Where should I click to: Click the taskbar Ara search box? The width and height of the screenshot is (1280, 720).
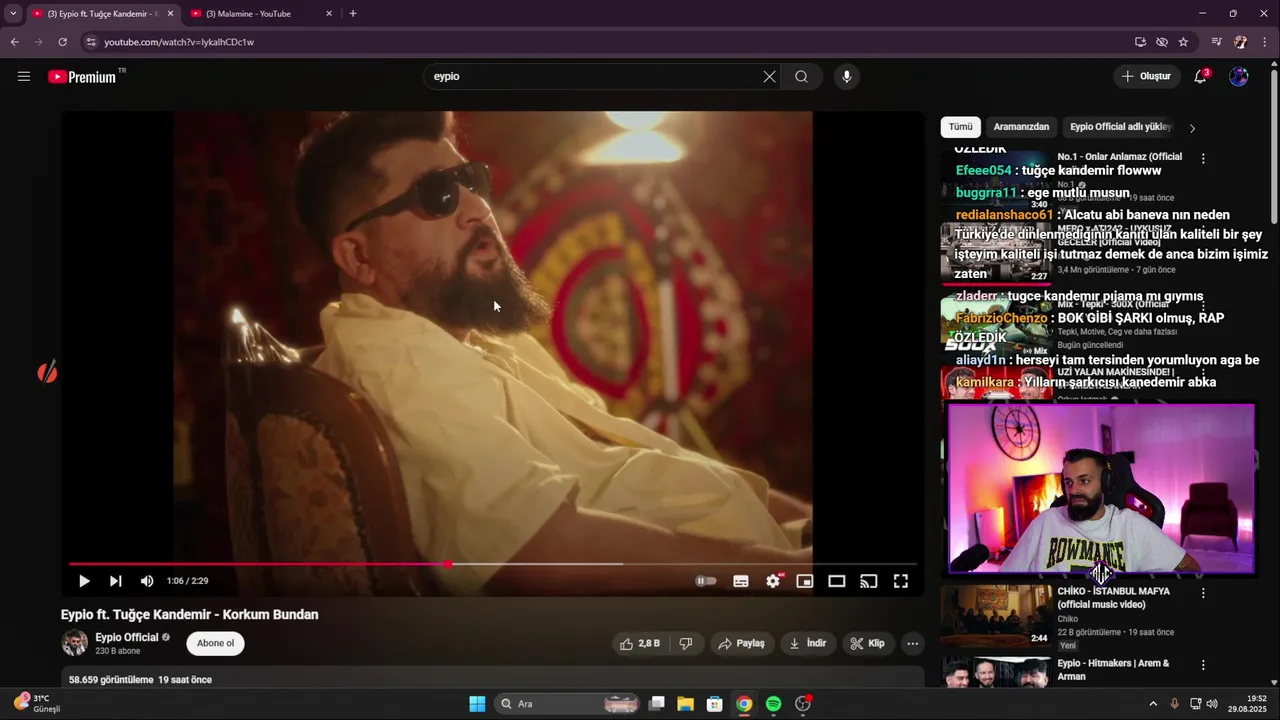coord(567,704)
